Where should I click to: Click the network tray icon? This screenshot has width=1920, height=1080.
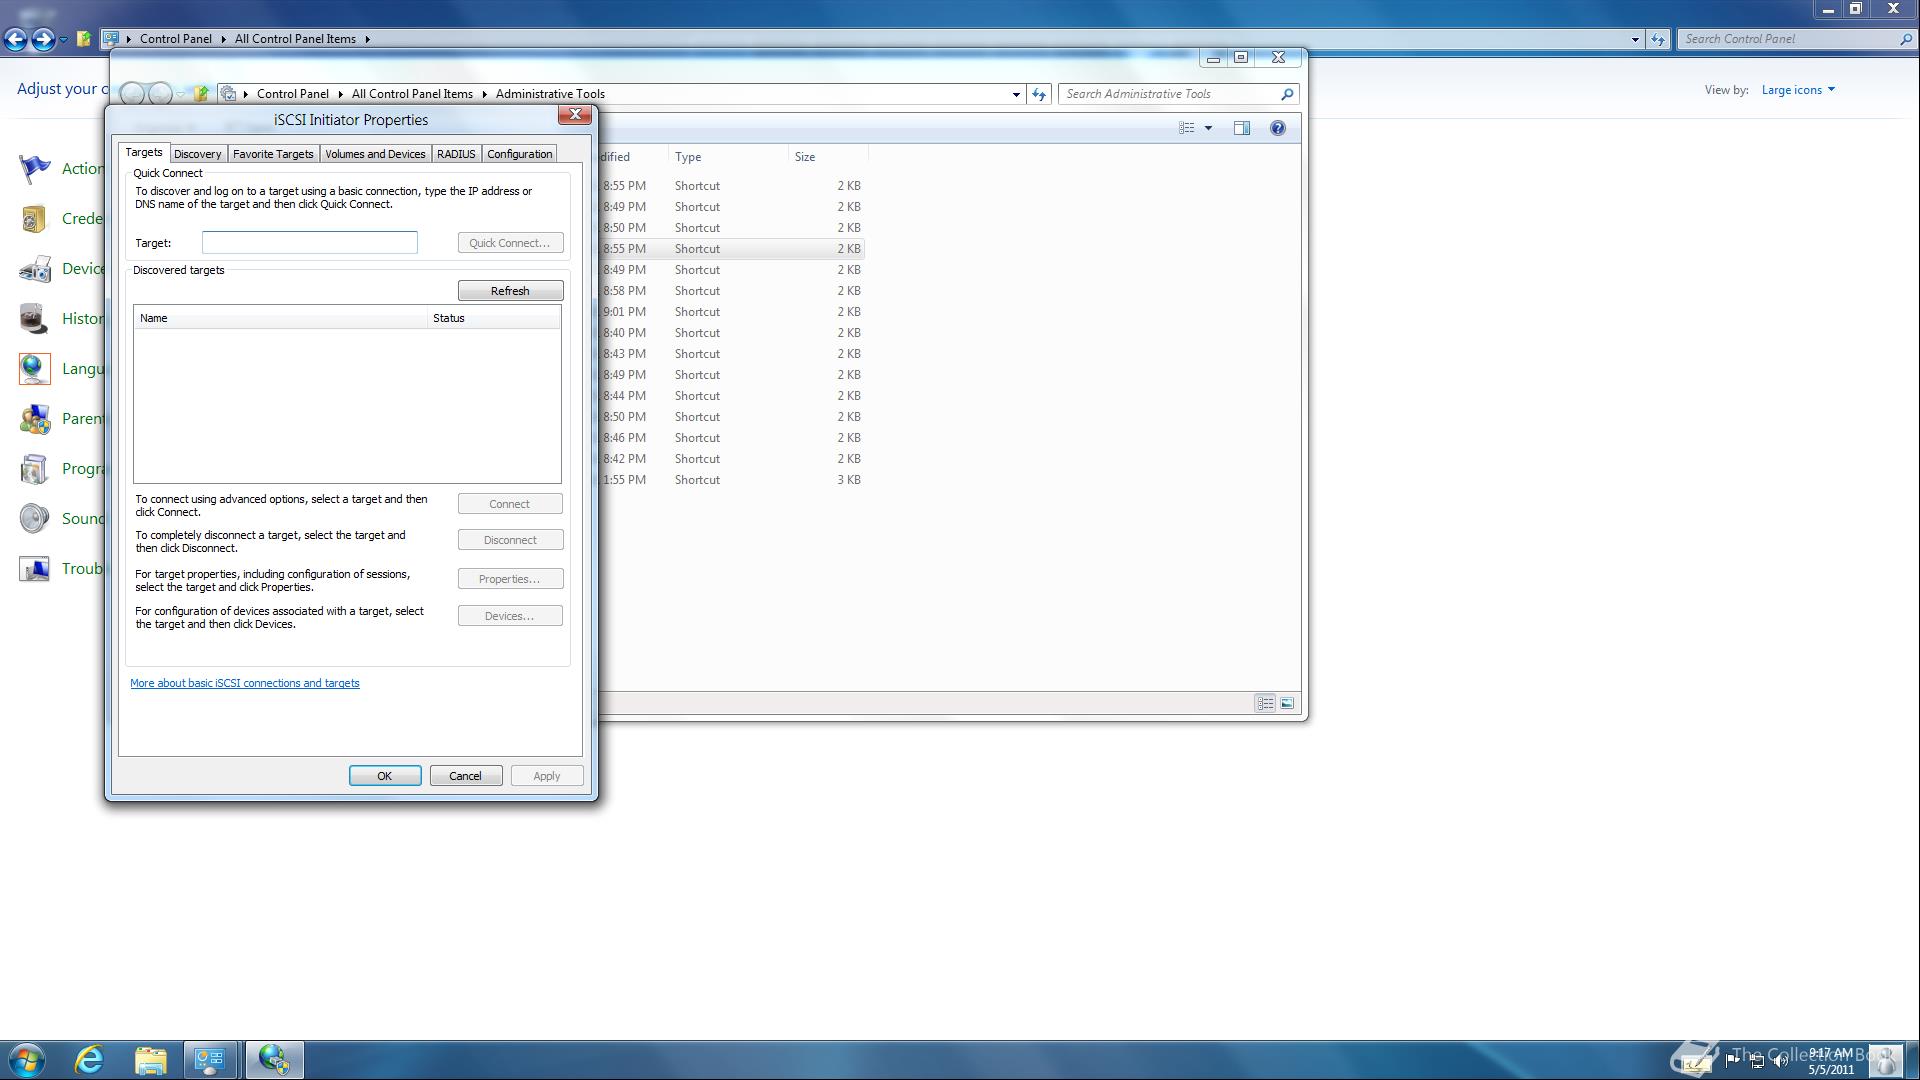(1757, 1061)
